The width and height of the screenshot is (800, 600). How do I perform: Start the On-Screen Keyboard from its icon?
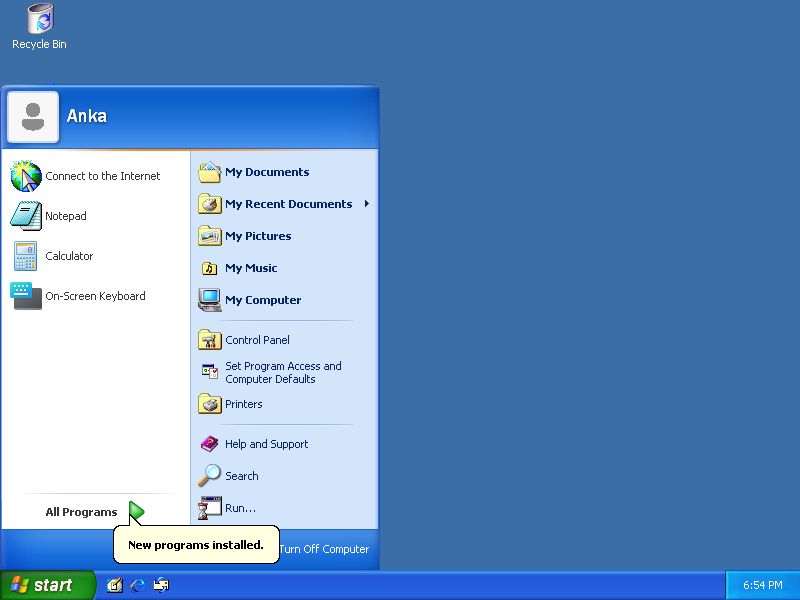click(x=26, y=296)
